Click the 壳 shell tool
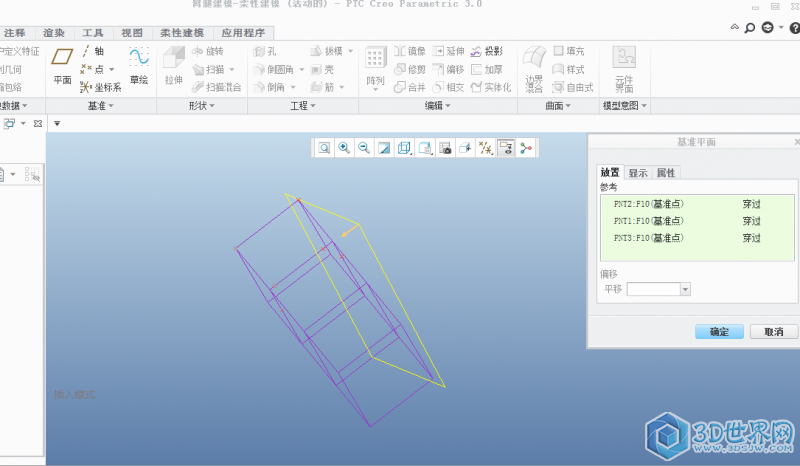The height and width of the screenshot is (466, 800). coord(322,69)
